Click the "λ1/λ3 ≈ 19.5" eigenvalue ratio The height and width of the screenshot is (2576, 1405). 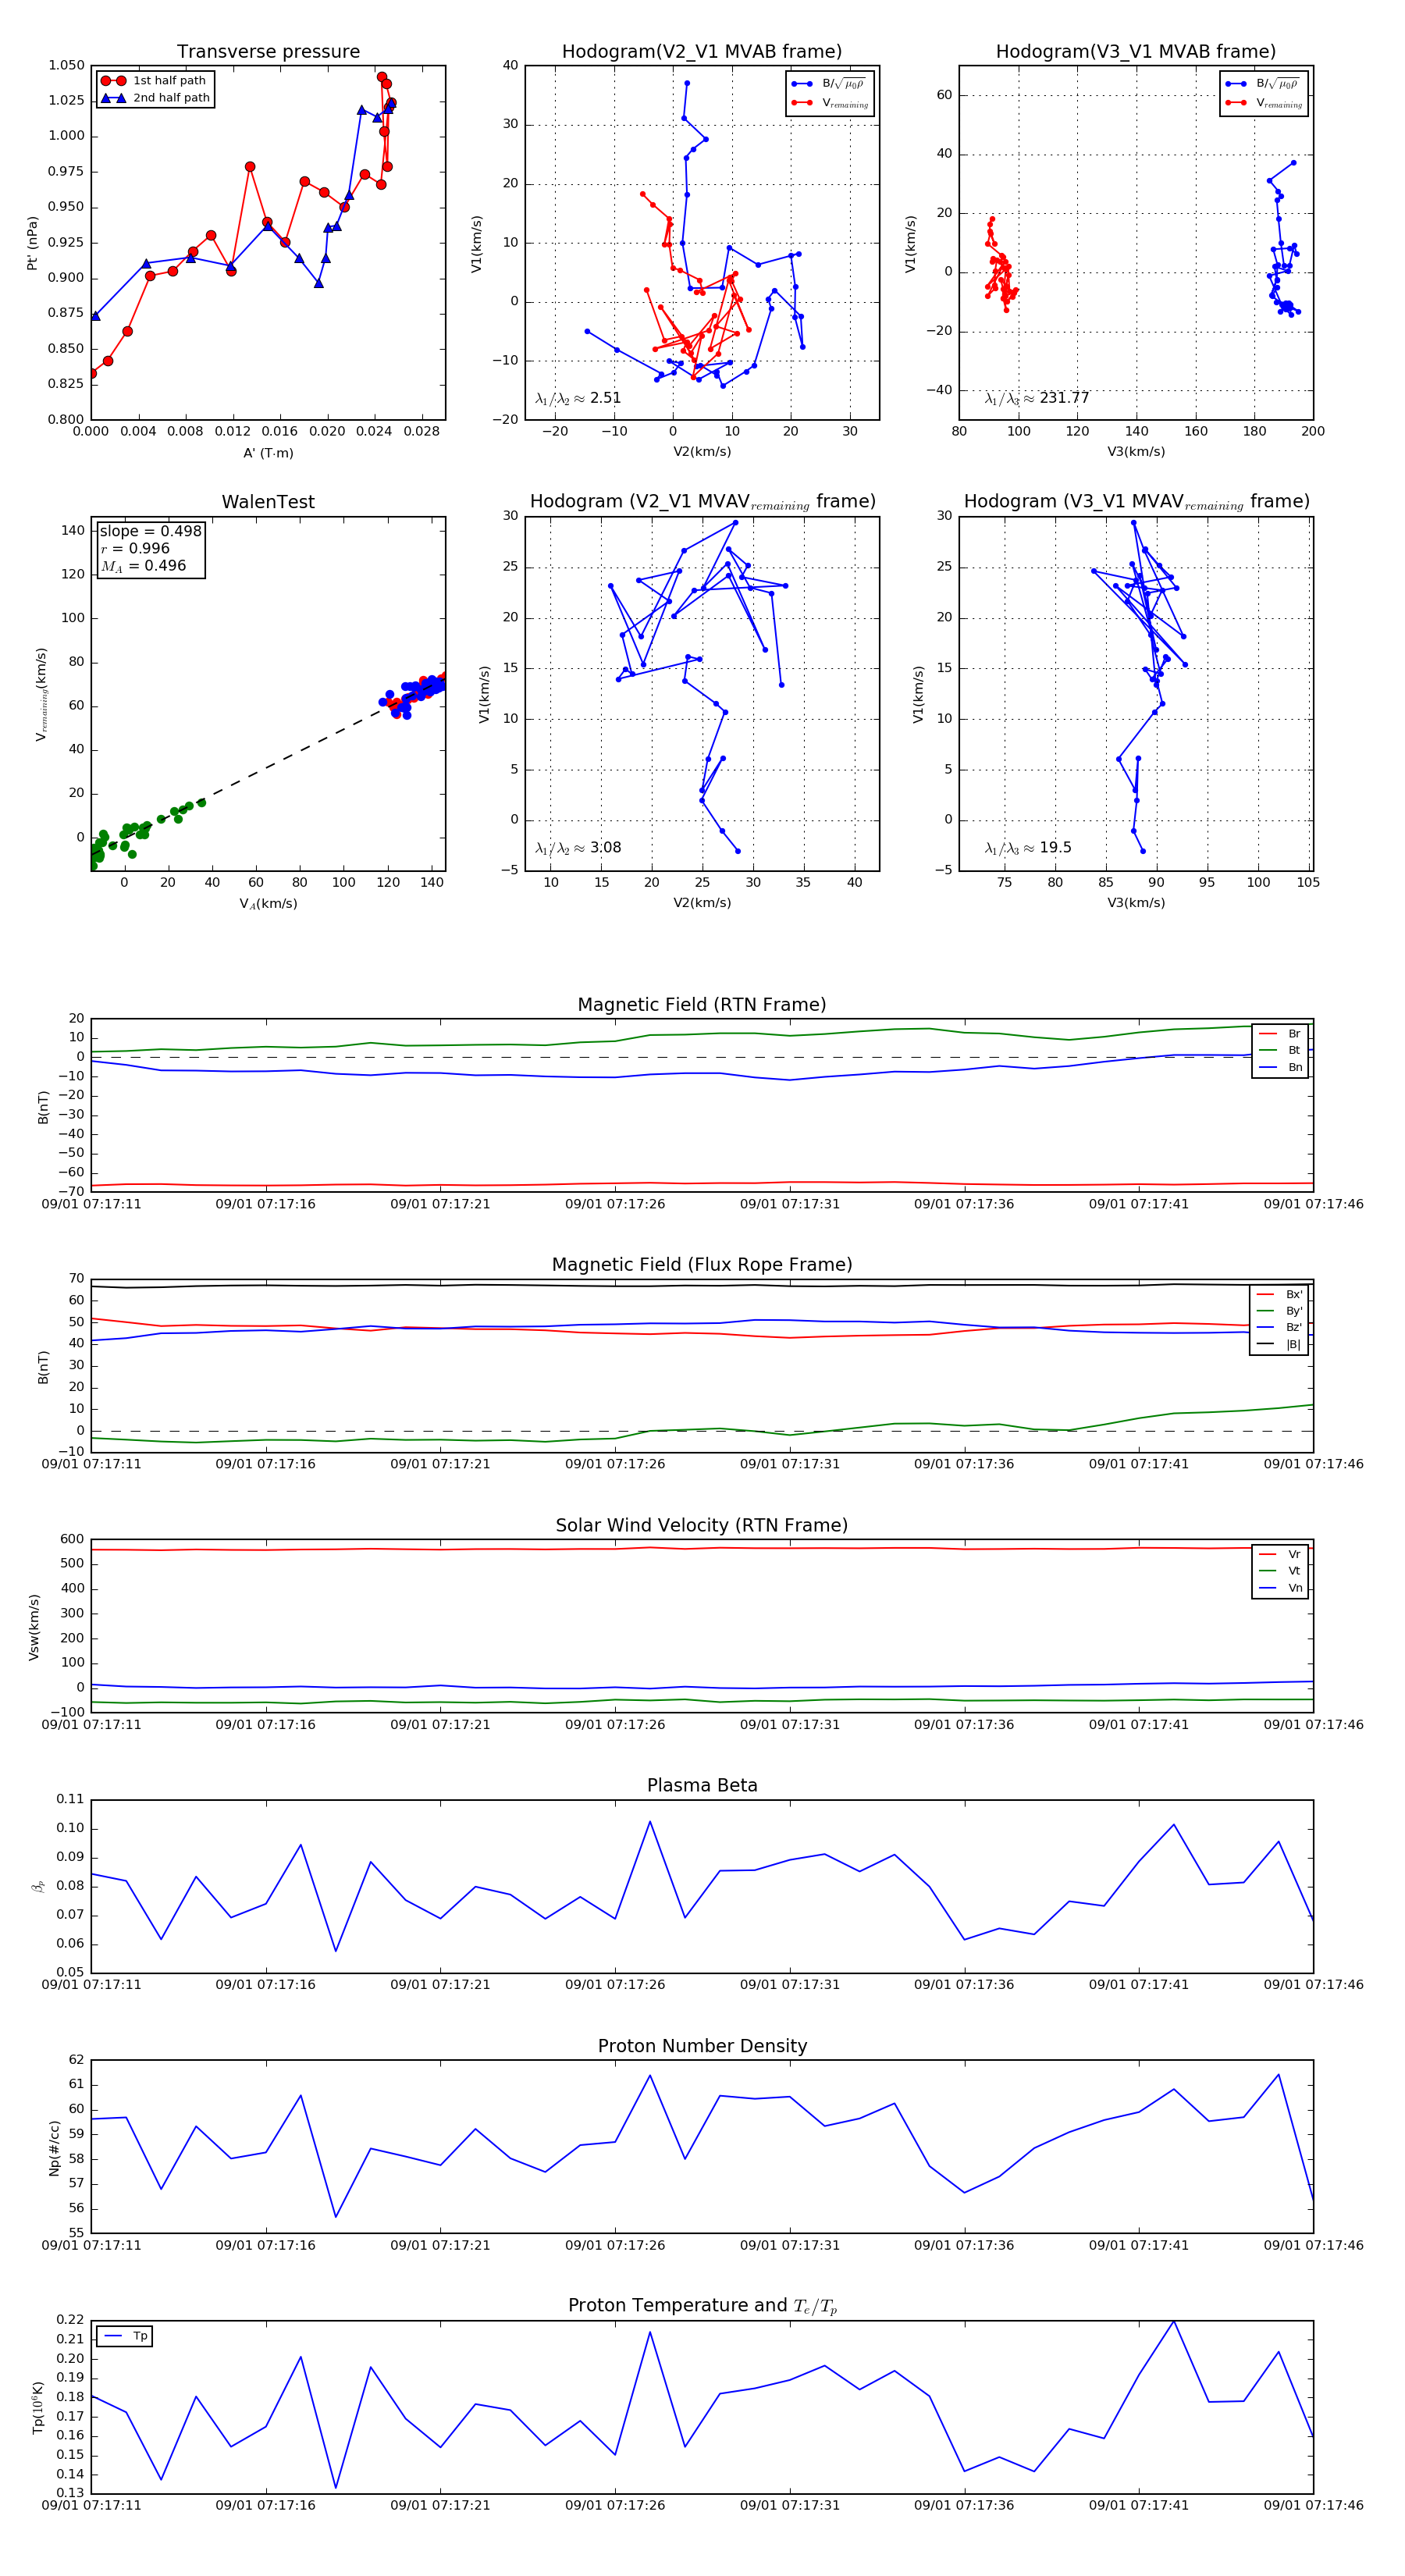pyautogui.click(x=1028, y=848)
